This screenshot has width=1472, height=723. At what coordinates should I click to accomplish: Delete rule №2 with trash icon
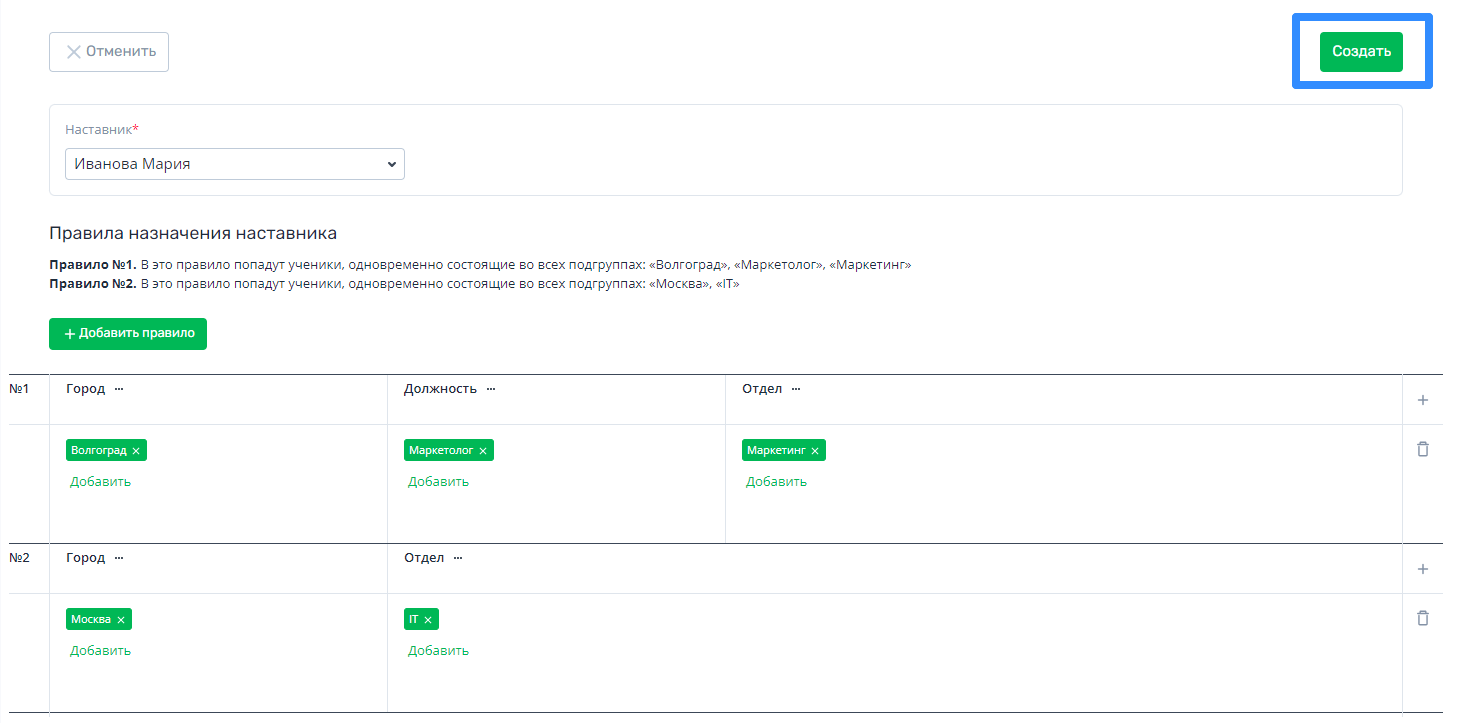point(1423,619)
